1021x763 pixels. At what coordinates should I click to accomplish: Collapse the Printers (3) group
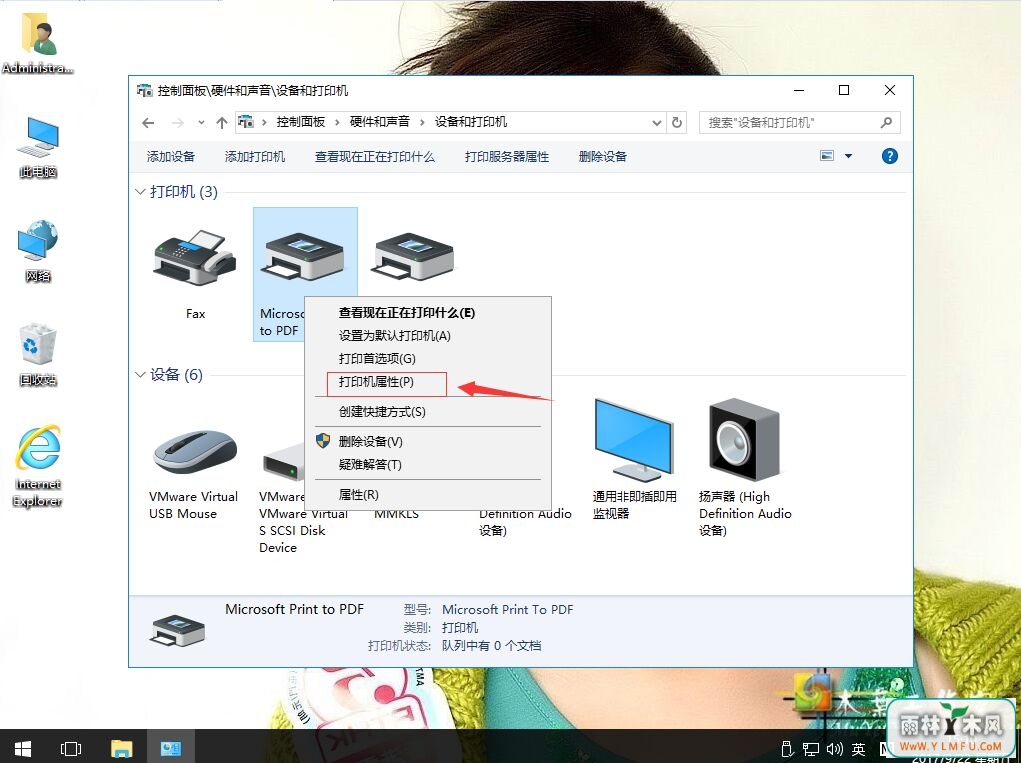[139, 192]
